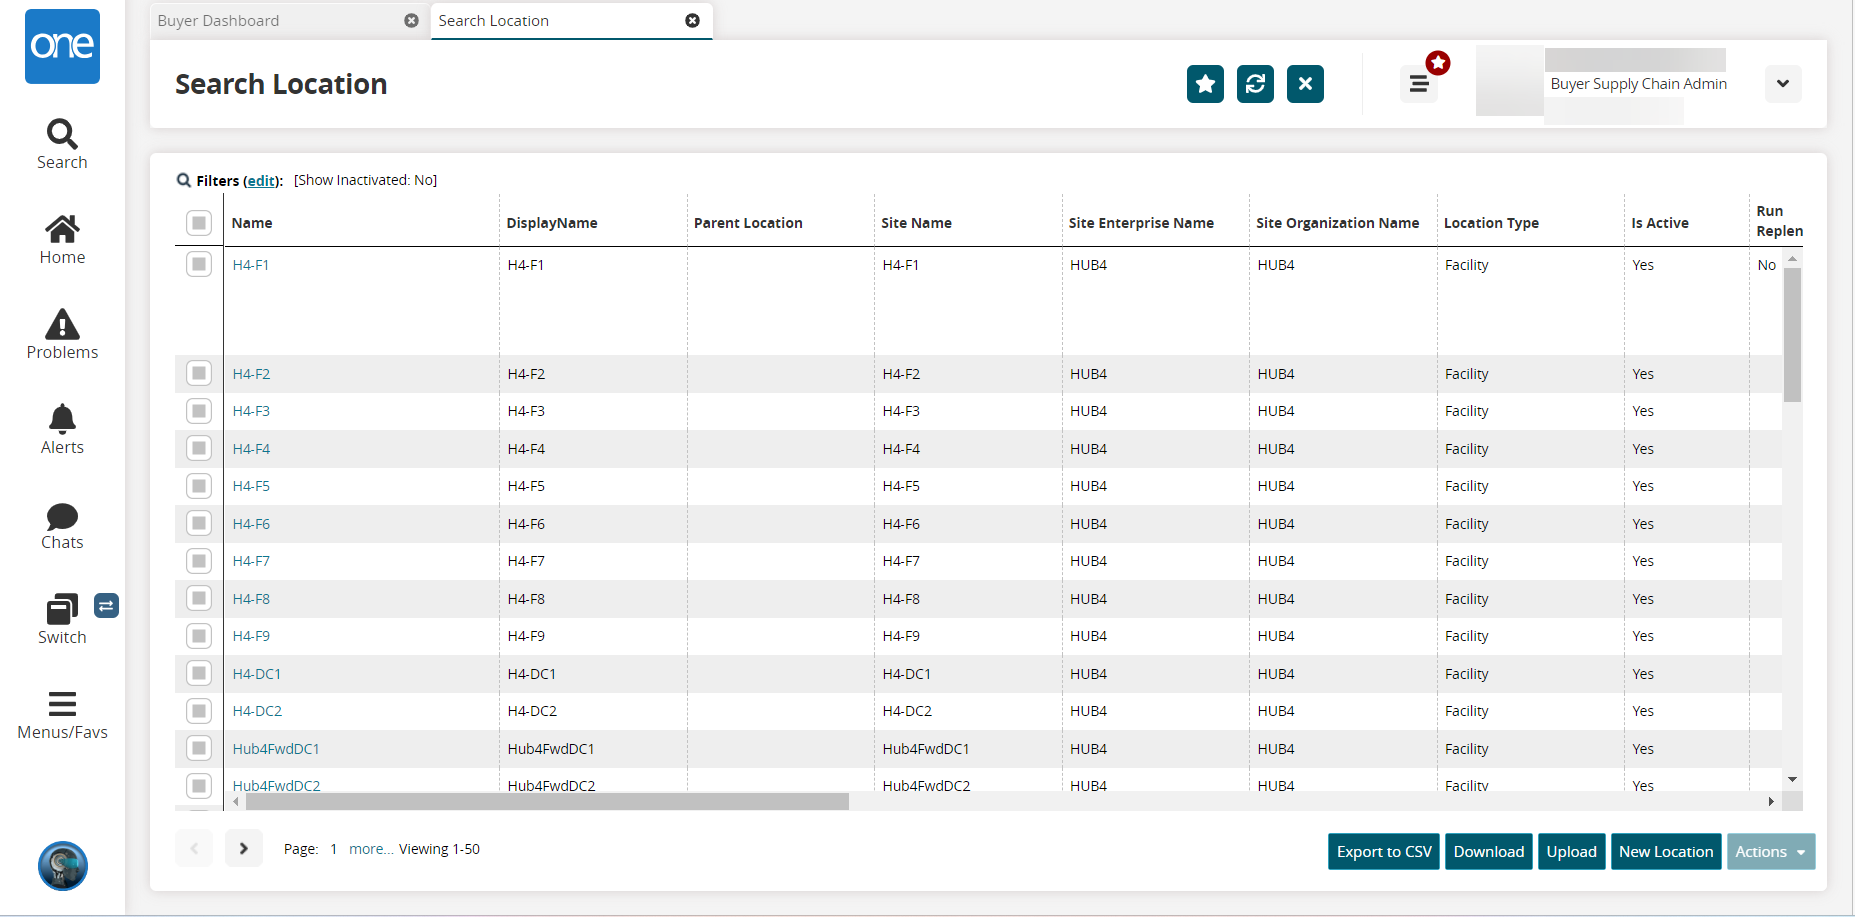The height and width of the screenshot is (917, 1855).
Task: Click the Filters magnifier icon
Action: (184, 181)
